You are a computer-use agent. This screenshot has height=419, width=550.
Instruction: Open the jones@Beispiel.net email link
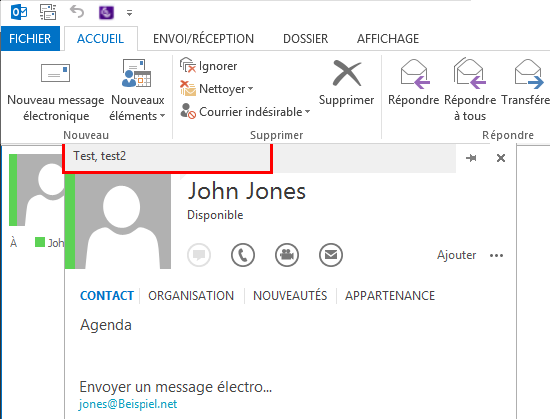click(128, 404)
